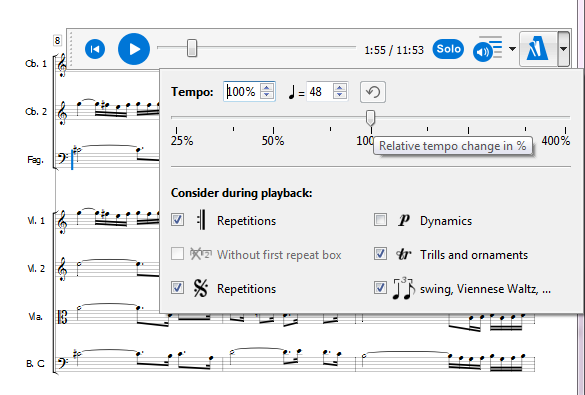
Task: Click the tempo slider thumb at 100%
Action: pyautogui.click(x=370, y=118)
